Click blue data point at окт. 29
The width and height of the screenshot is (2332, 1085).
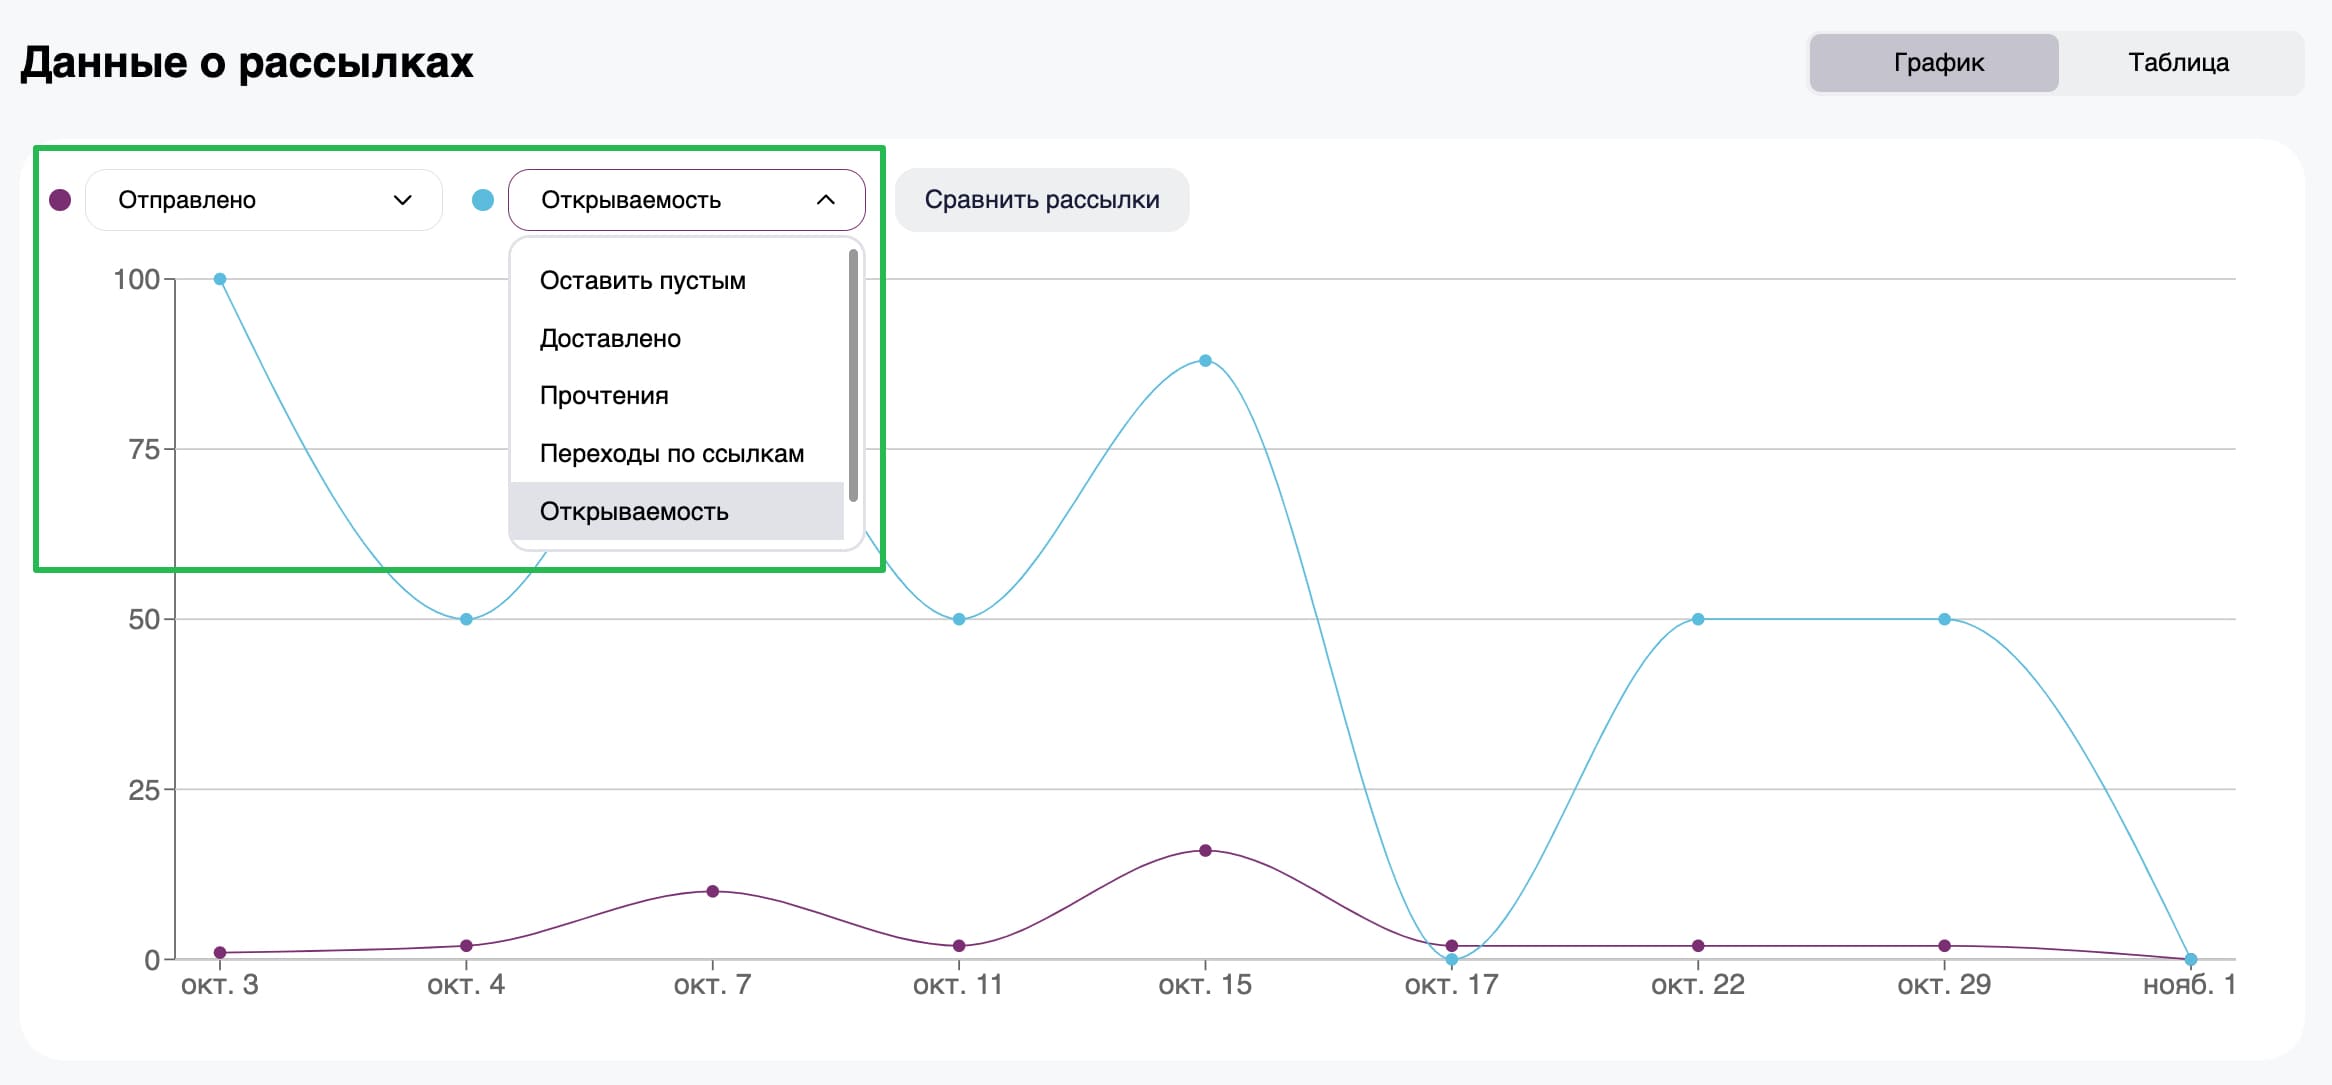point(1944,619)
